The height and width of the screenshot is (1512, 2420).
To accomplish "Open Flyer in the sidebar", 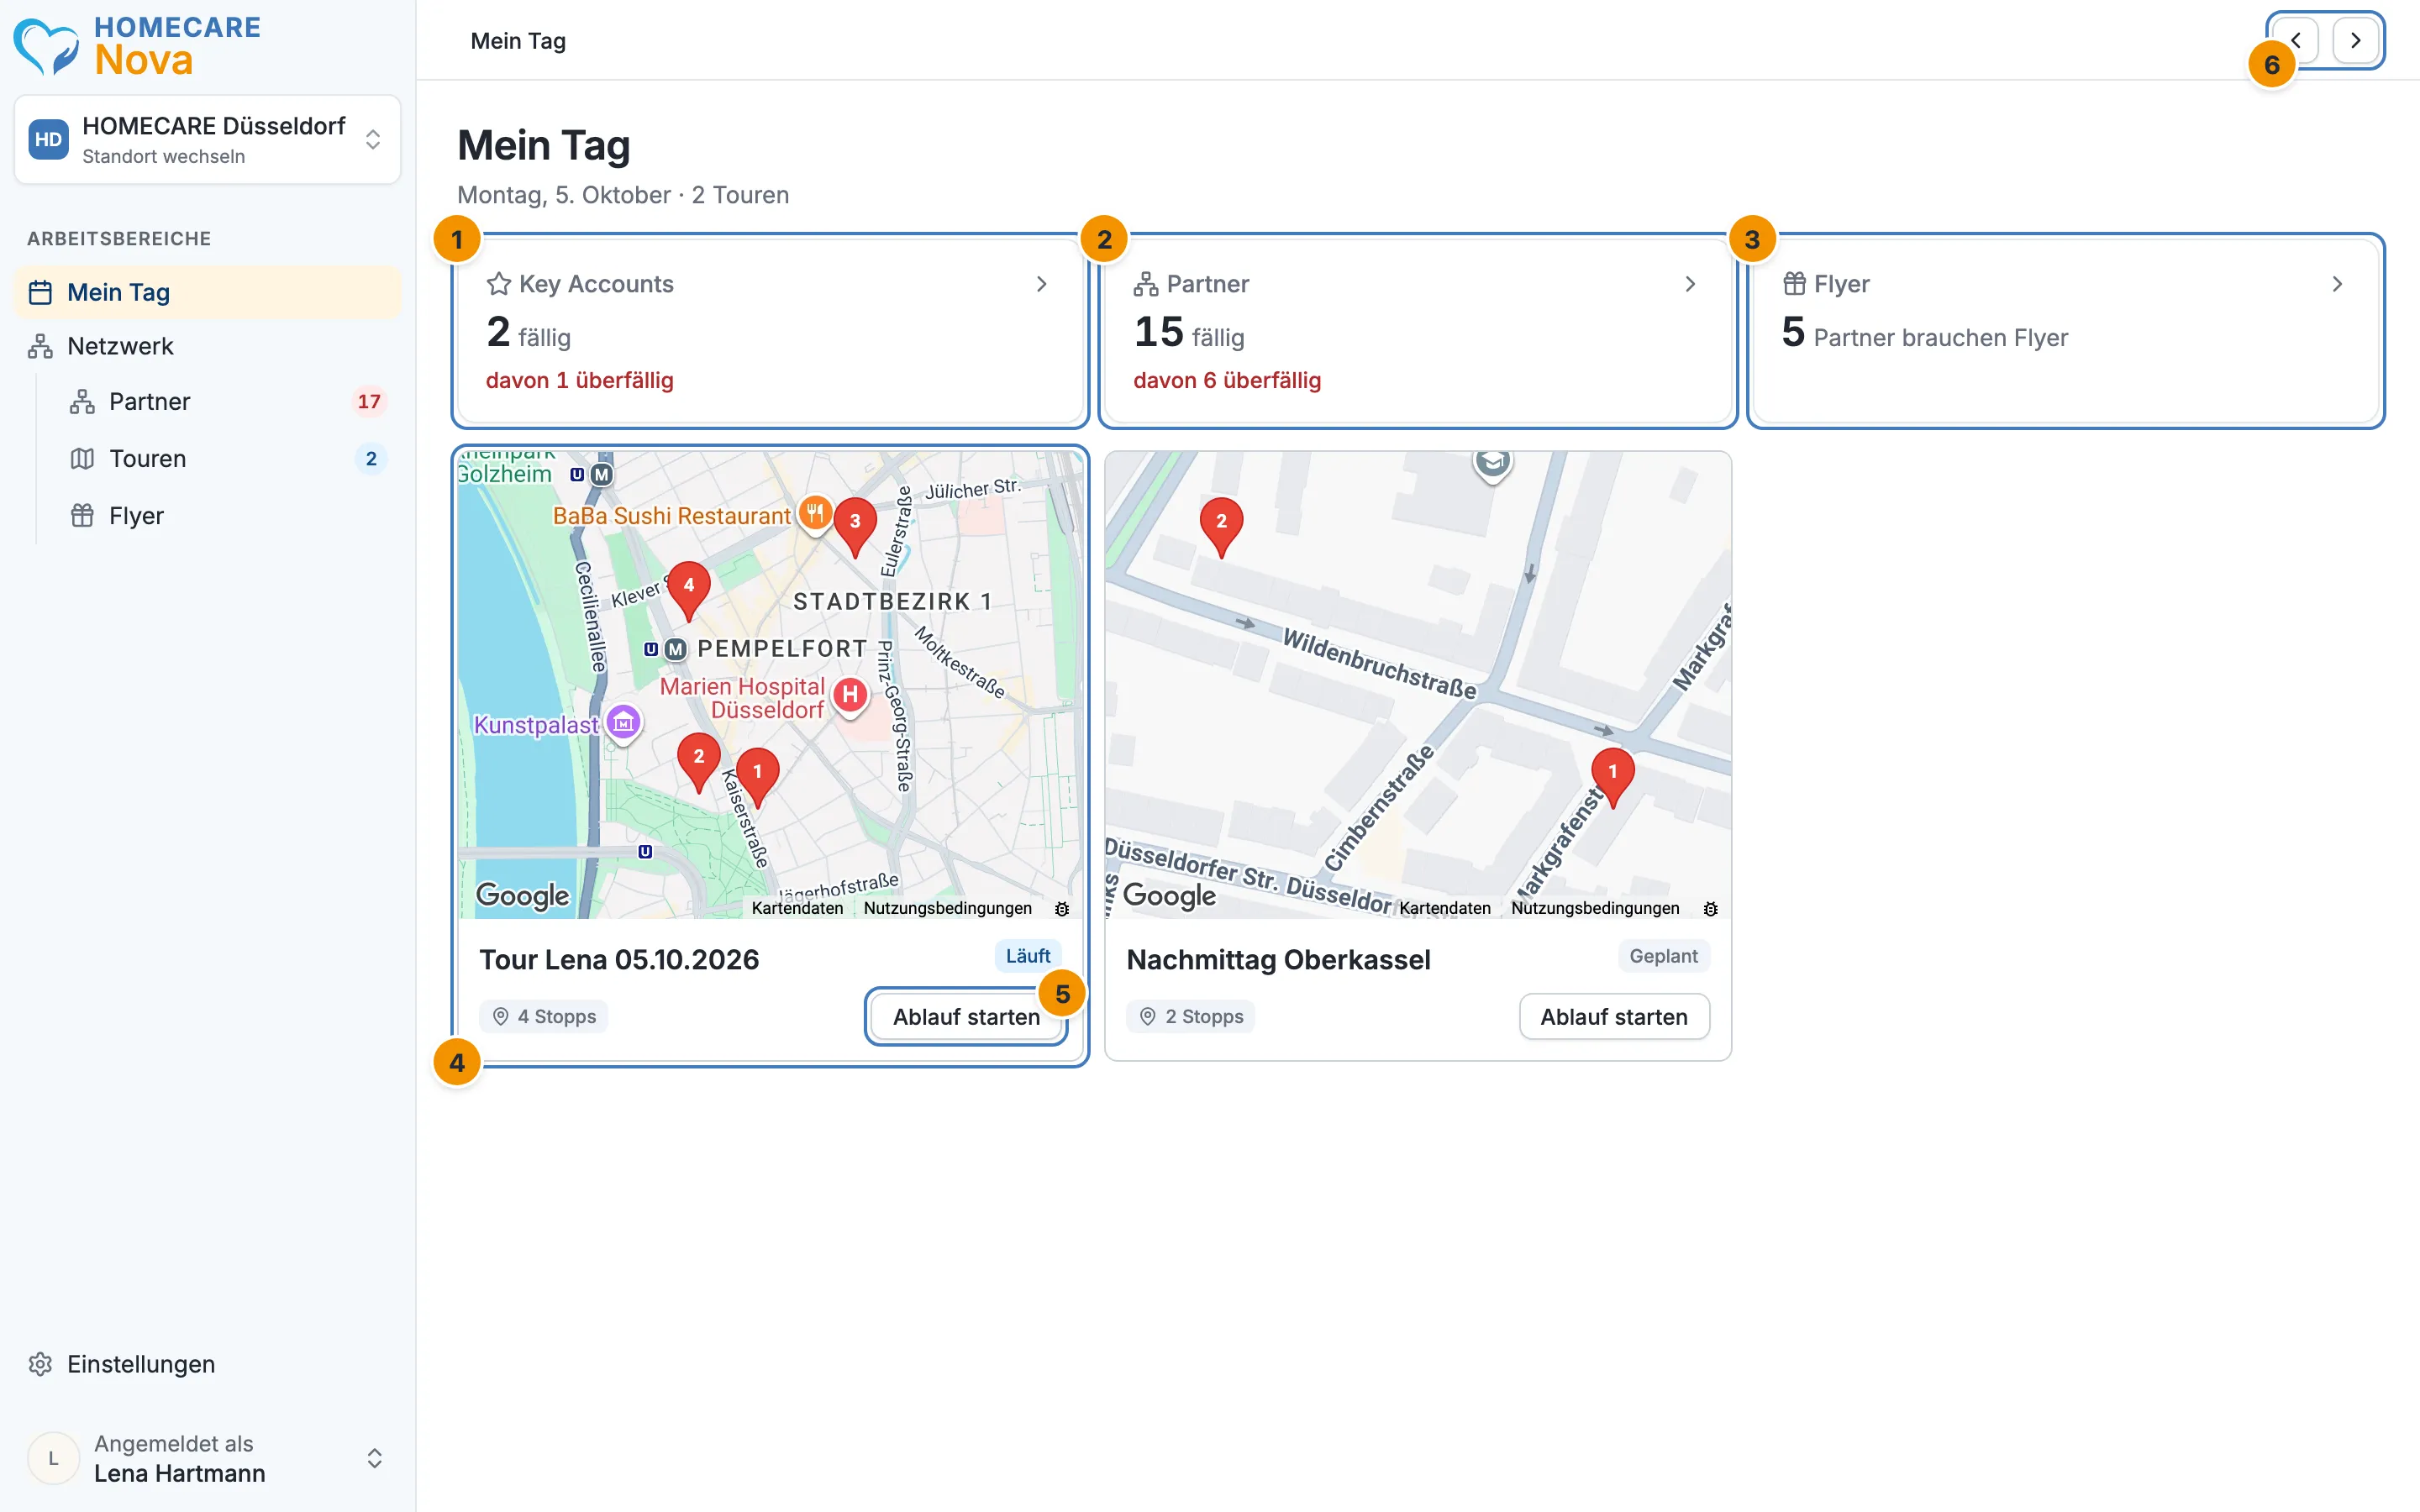I will (228, 515).
